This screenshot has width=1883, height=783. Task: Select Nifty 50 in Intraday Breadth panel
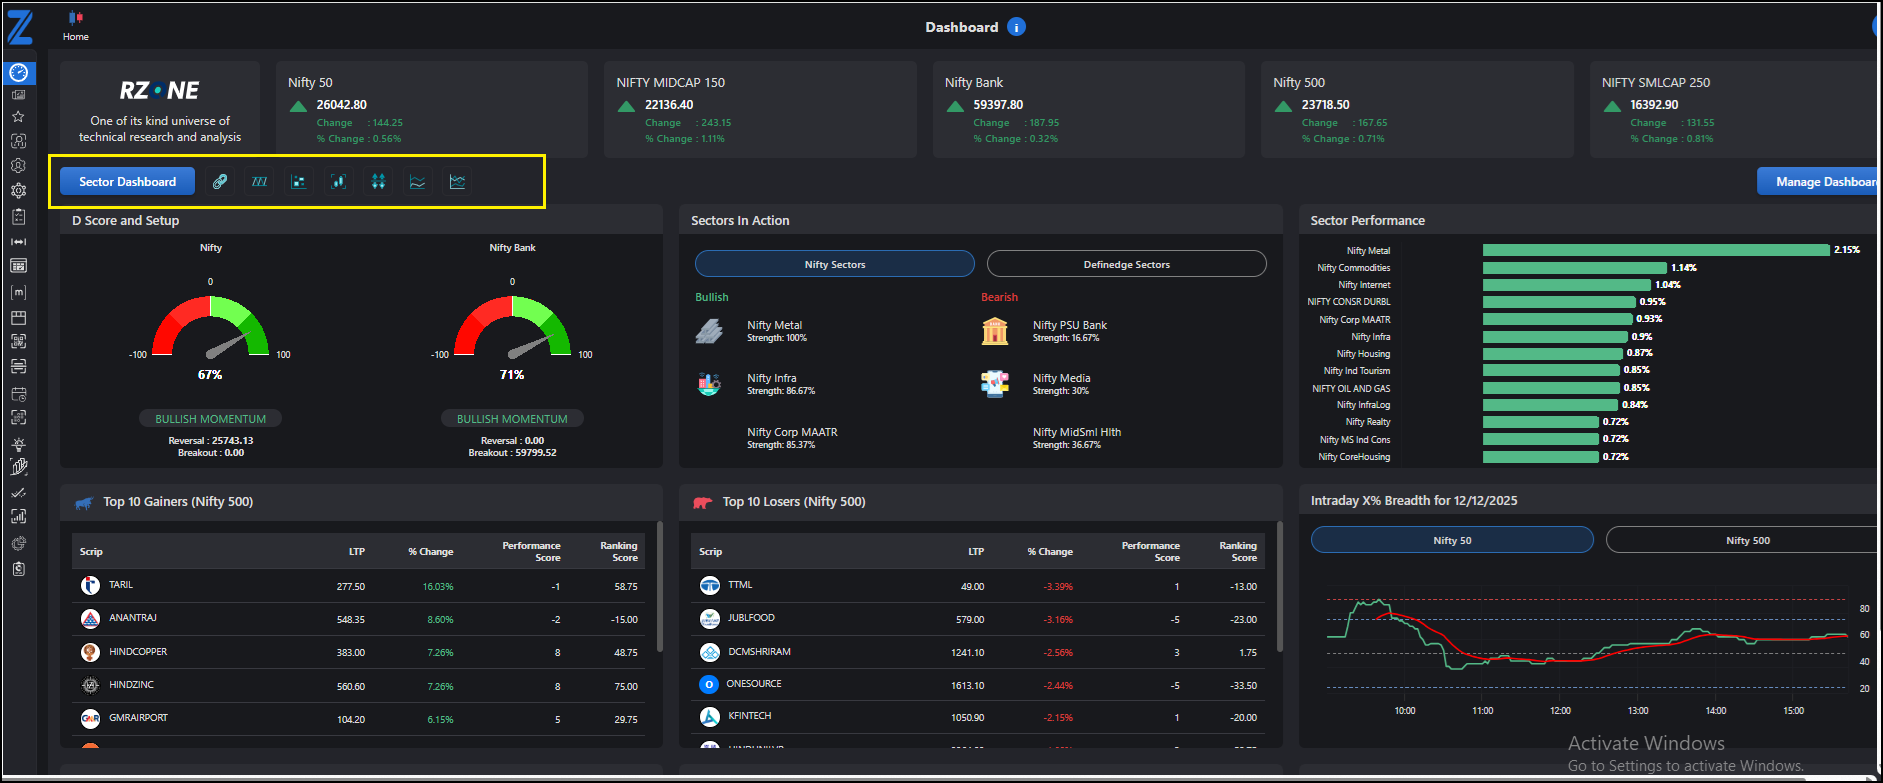[1452, 540]
